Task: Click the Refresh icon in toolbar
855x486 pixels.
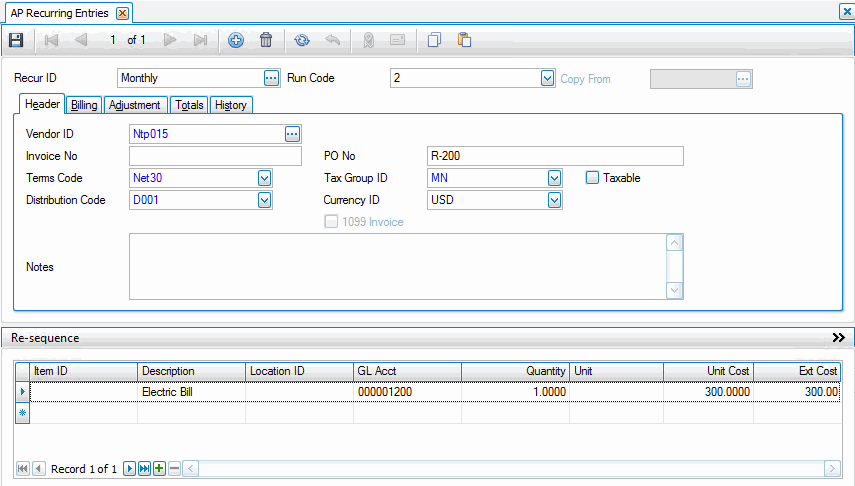Action: pos(302,41)
